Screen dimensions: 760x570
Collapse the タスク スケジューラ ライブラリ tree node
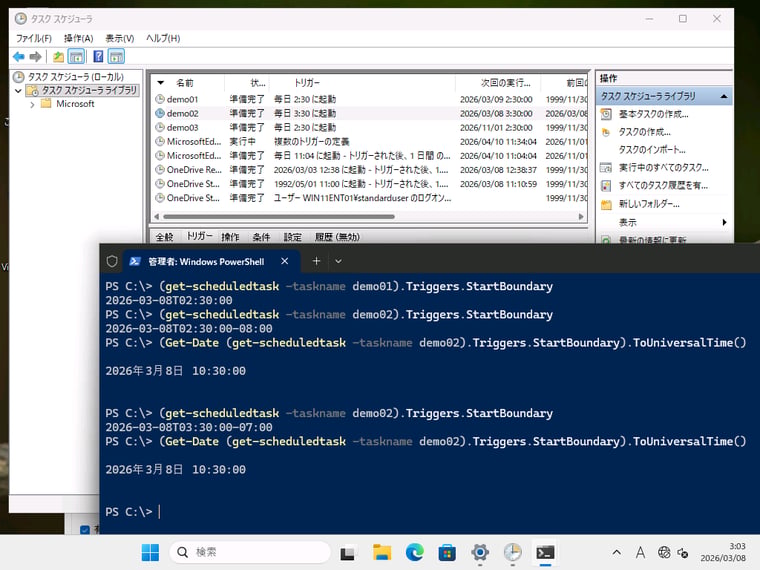tap(18, 90)
